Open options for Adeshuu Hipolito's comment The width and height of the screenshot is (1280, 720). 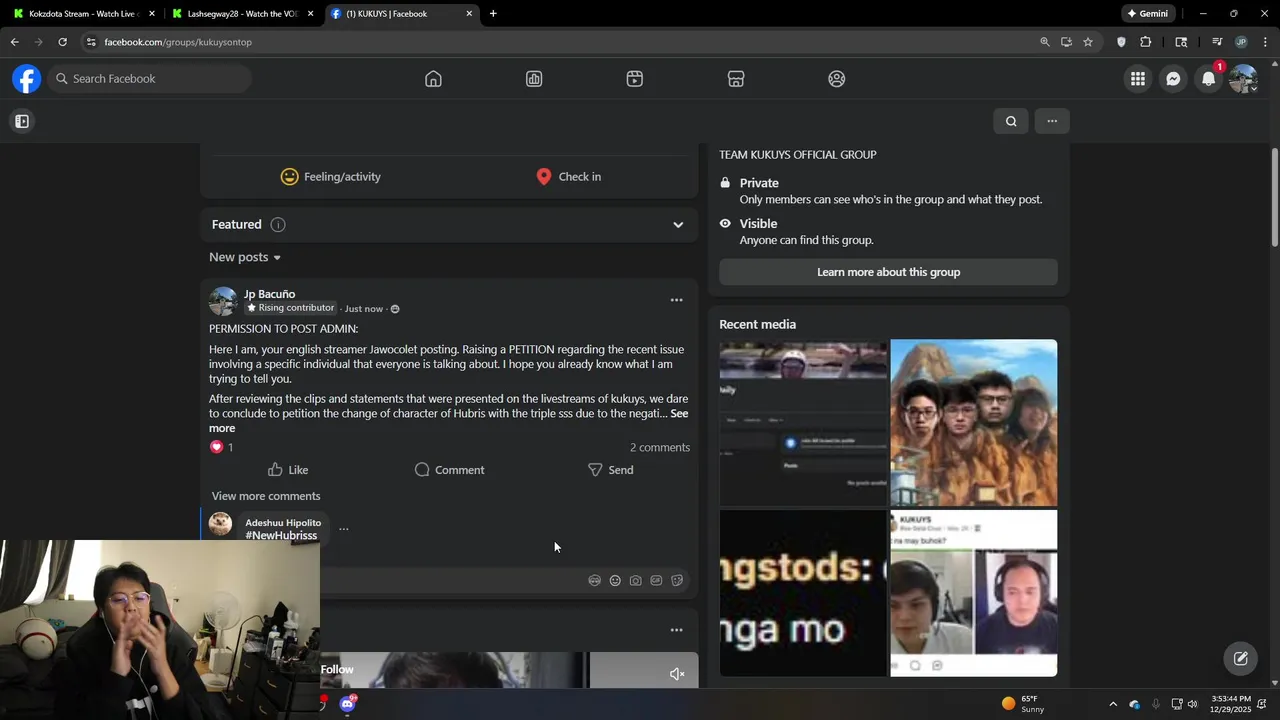point(343,529)
